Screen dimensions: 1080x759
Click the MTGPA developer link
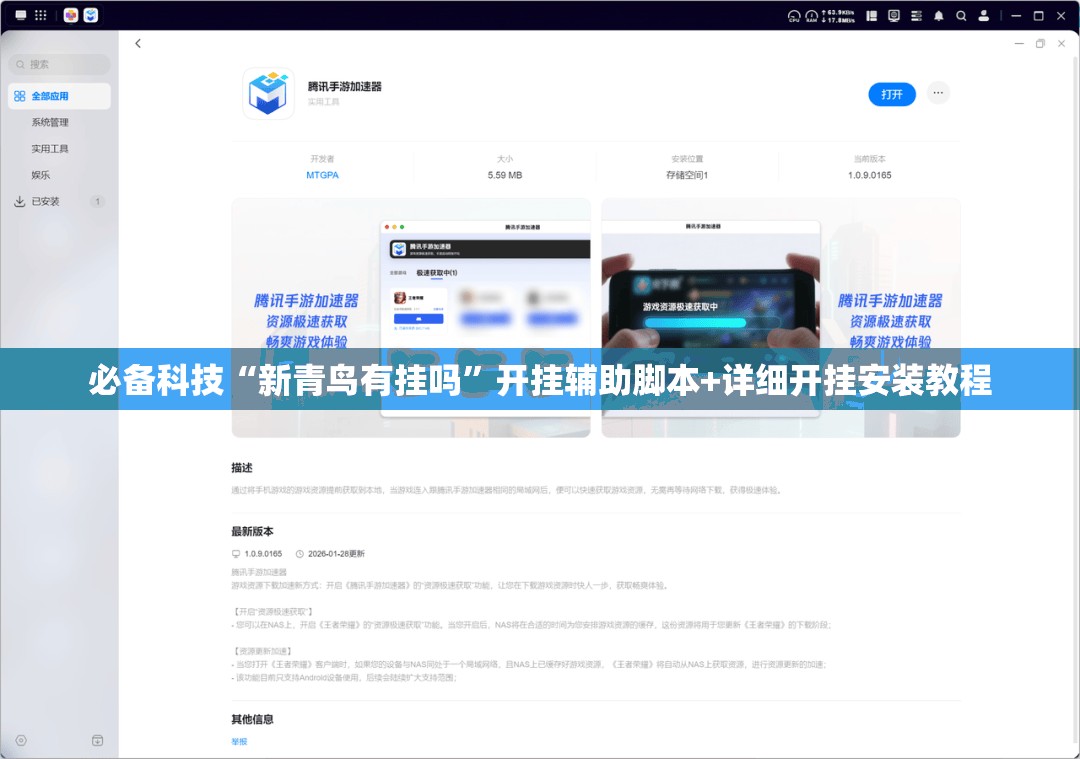(322, 175)
